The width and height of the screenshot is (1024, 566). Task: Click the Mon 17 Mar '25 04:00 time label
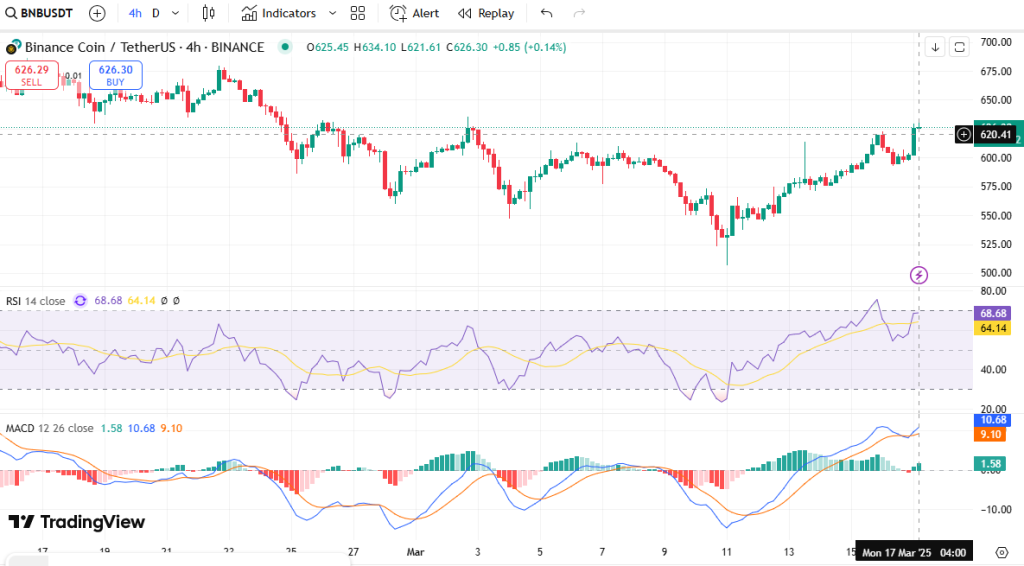pyautogui.click(x=914, y=552)
